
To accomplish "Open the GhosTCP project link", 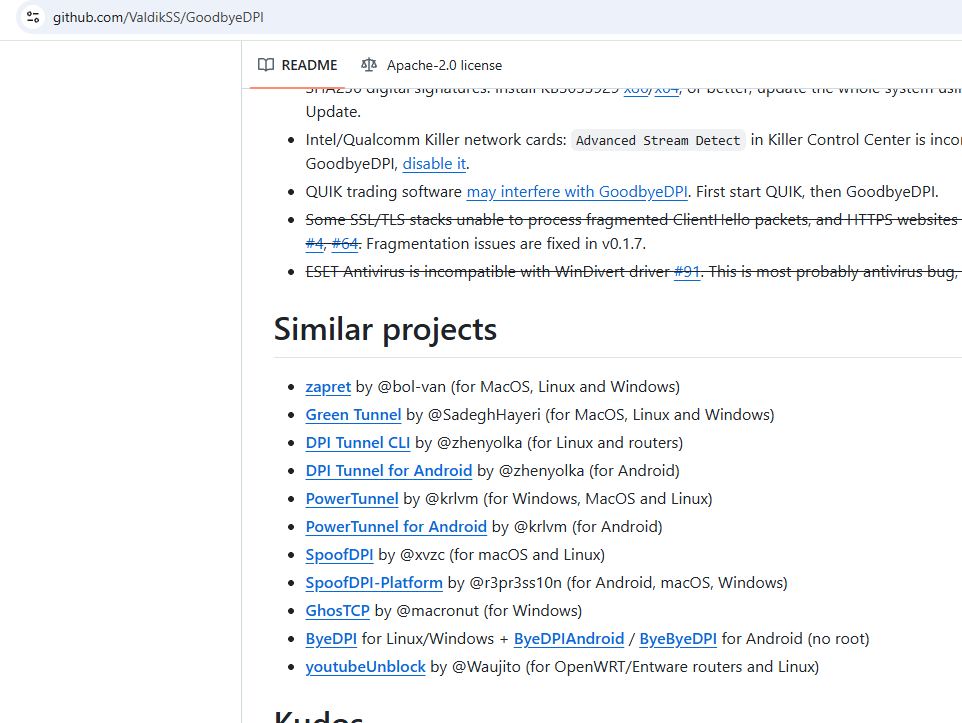I will (337, 611).
